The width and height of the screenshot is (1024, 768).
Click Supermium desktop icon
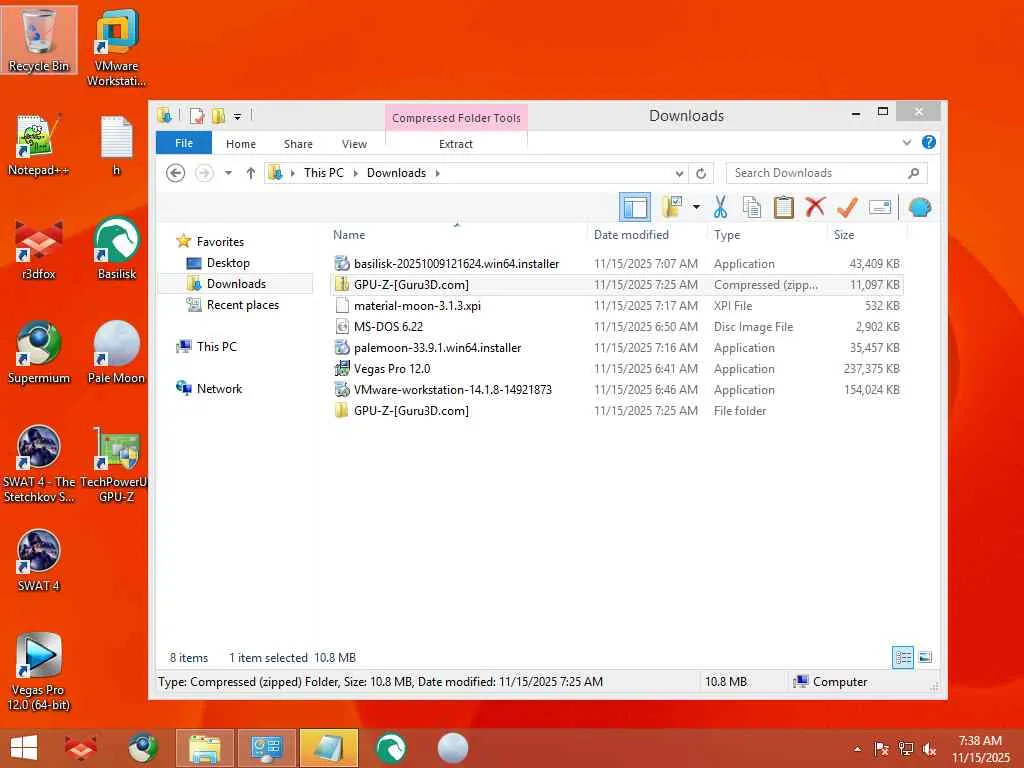coord(39,353)
